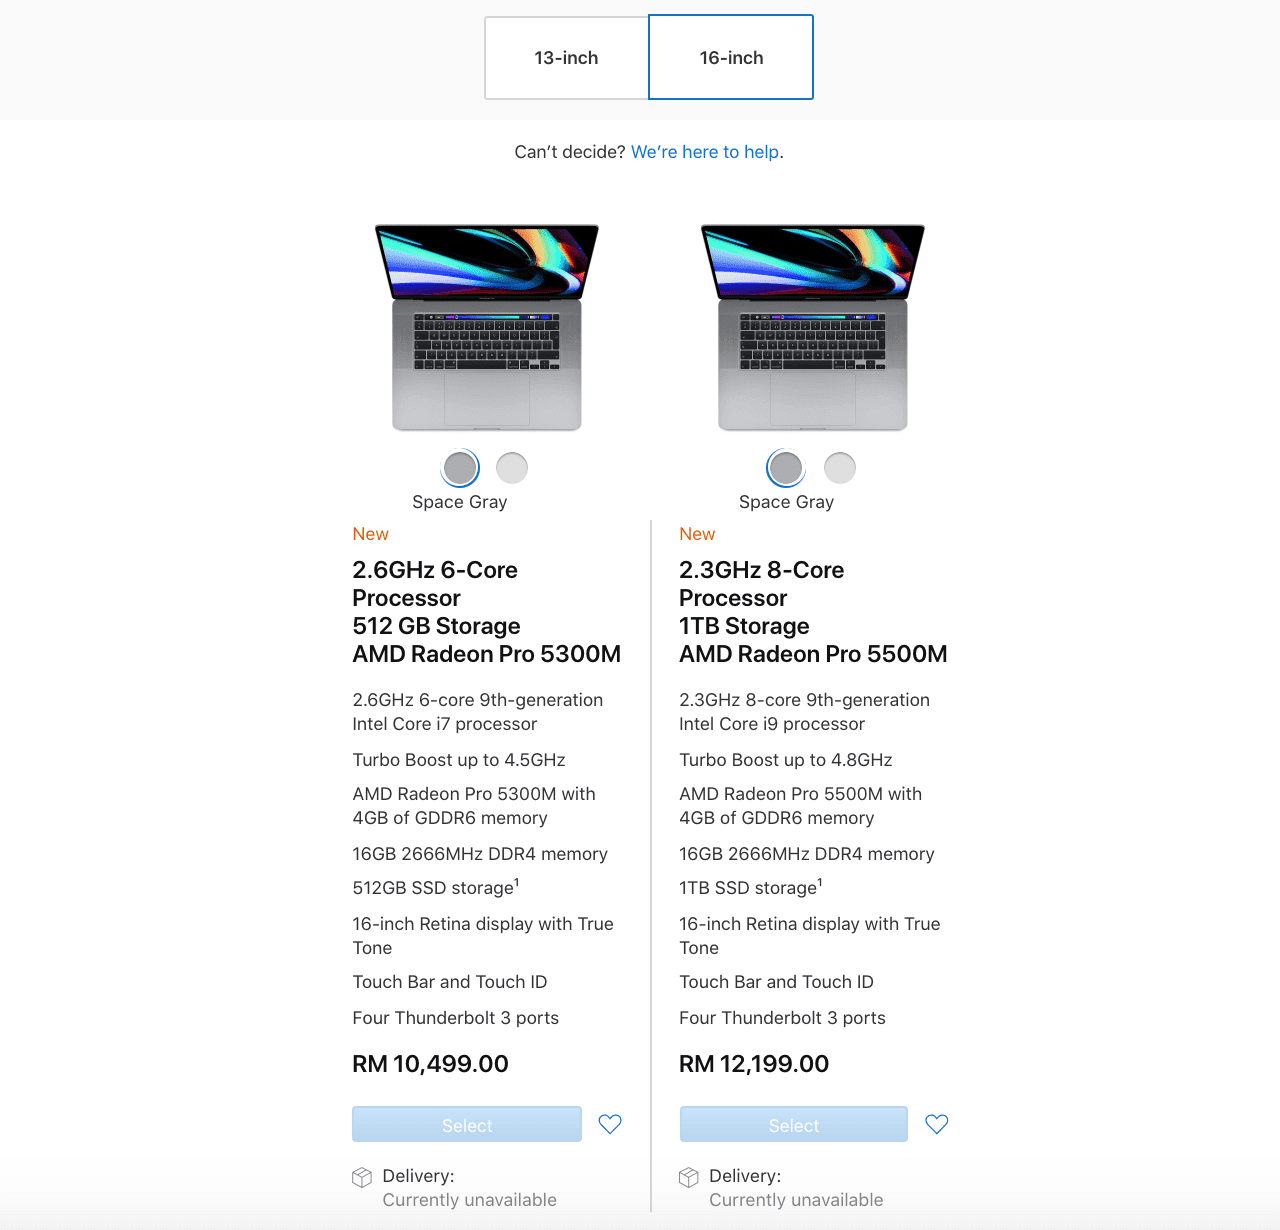Viewport: 1280px width, 1230px height.
Task: Switch to the 13-inch tab
Action: pos(566,58)
